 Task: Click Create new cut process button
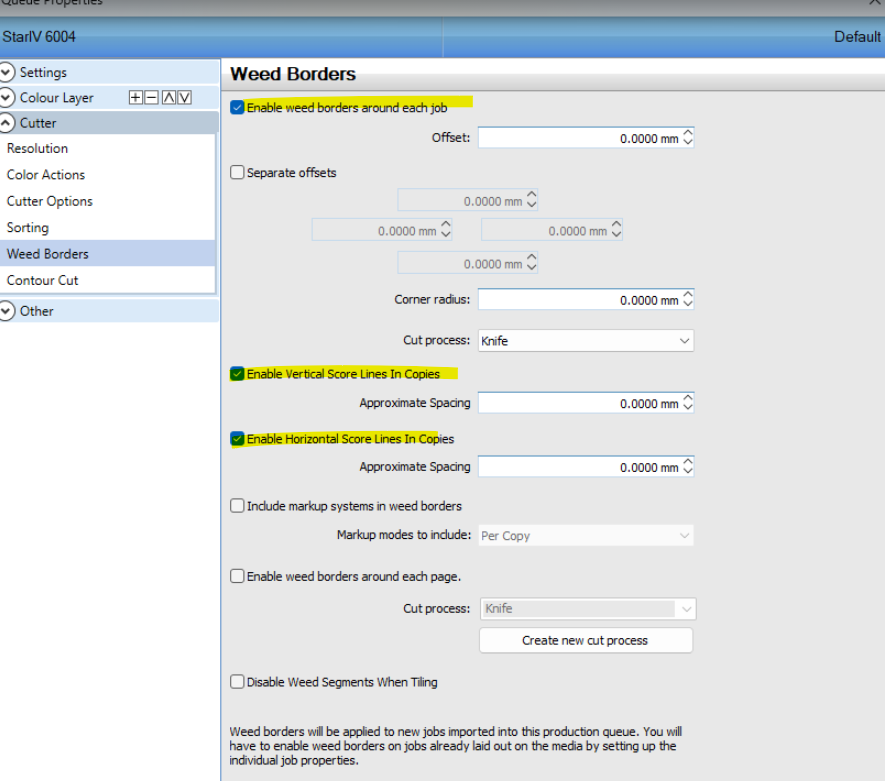(586, 640)
